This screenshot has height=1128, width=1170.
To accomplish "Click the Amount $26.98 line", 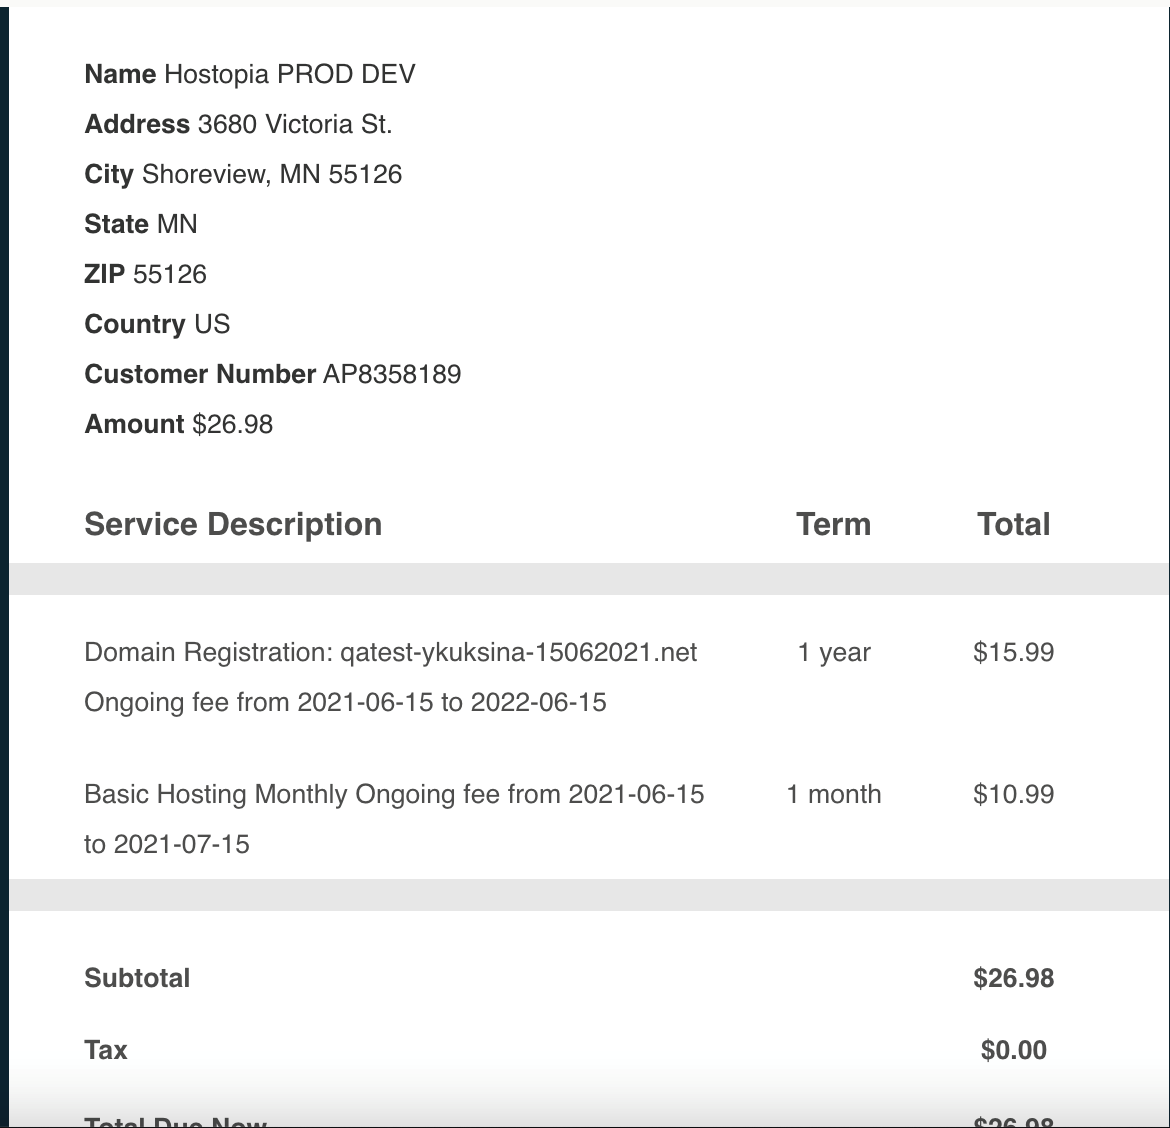I will pos(179,425).
